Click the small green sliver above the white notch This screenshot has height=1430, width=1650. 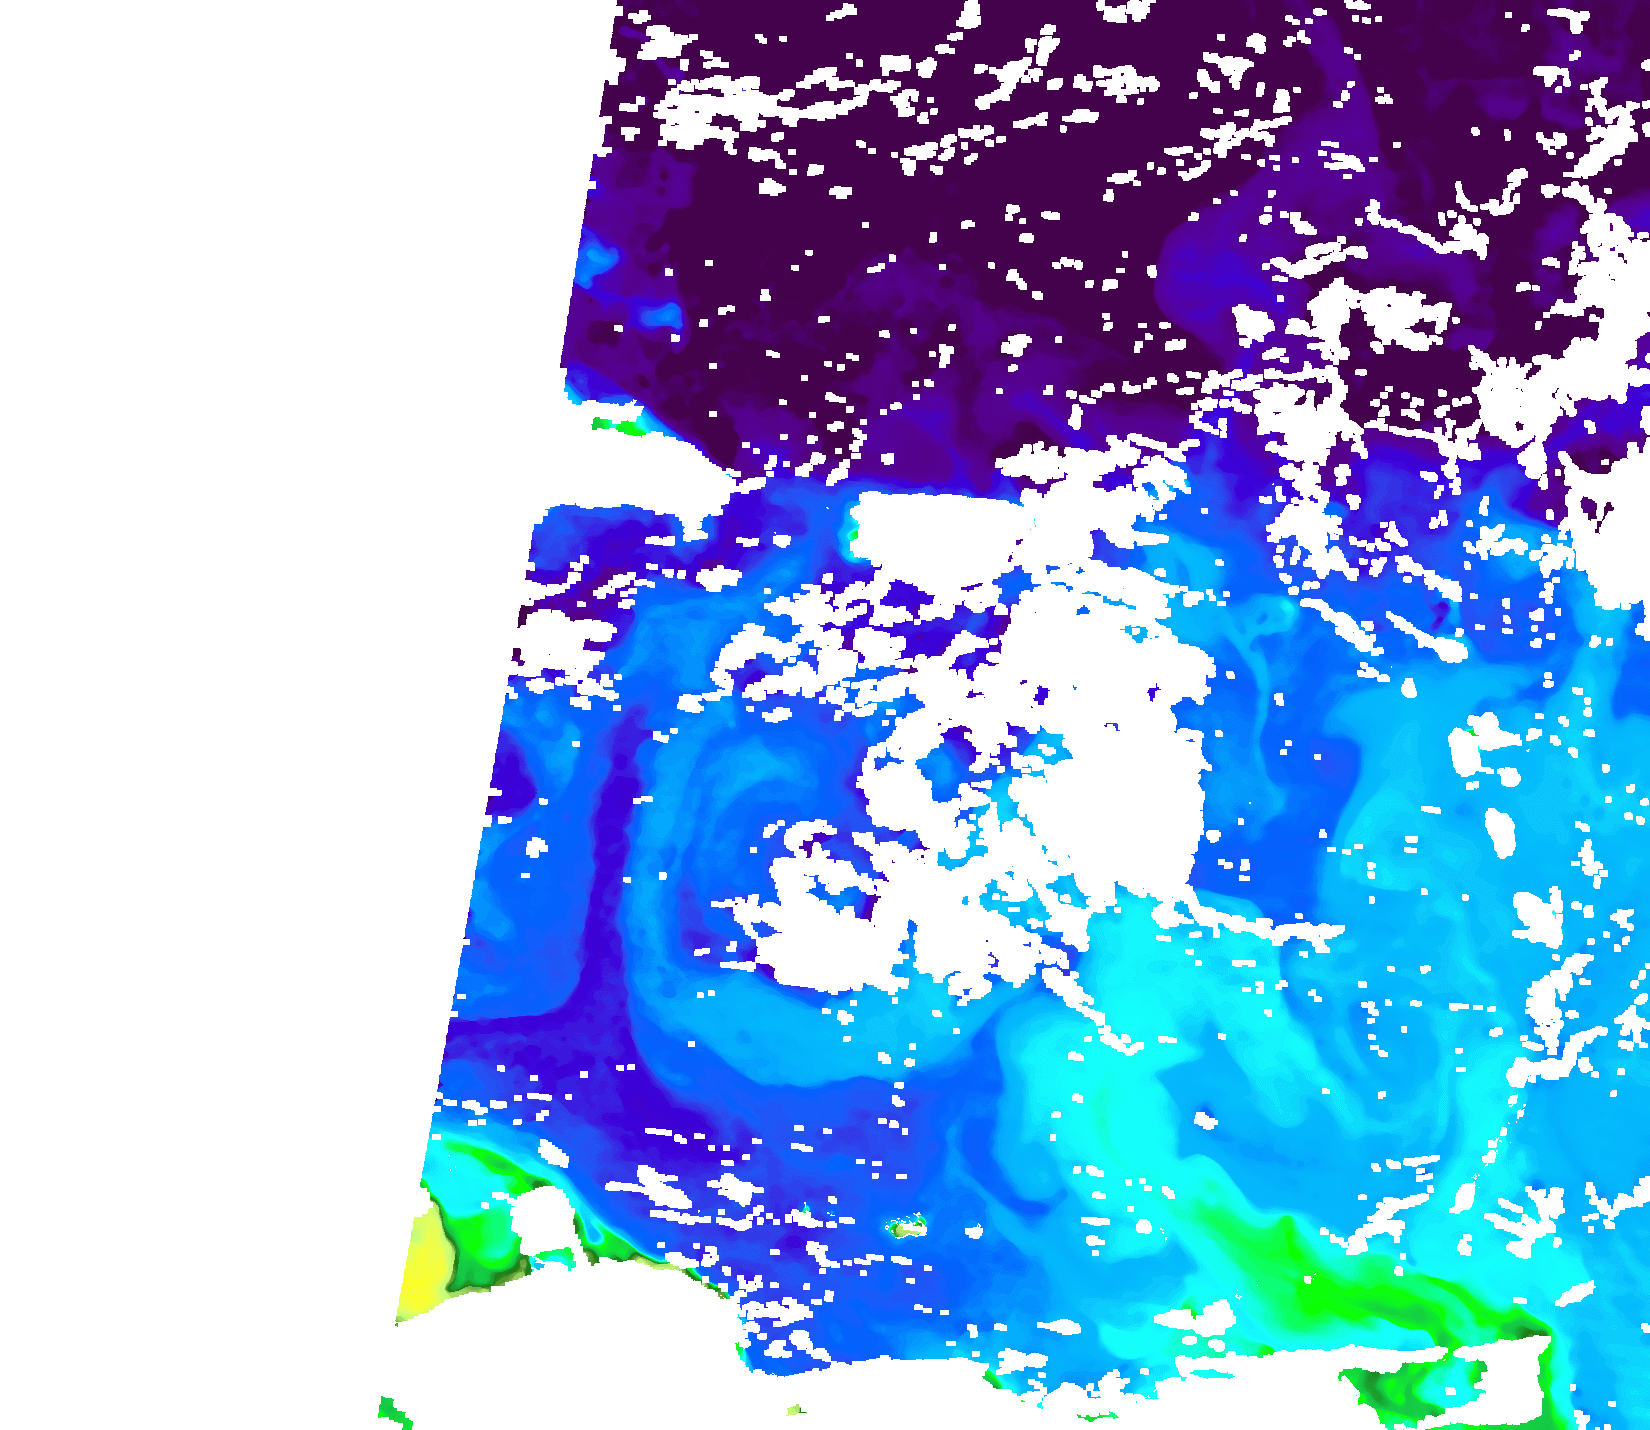615,426
